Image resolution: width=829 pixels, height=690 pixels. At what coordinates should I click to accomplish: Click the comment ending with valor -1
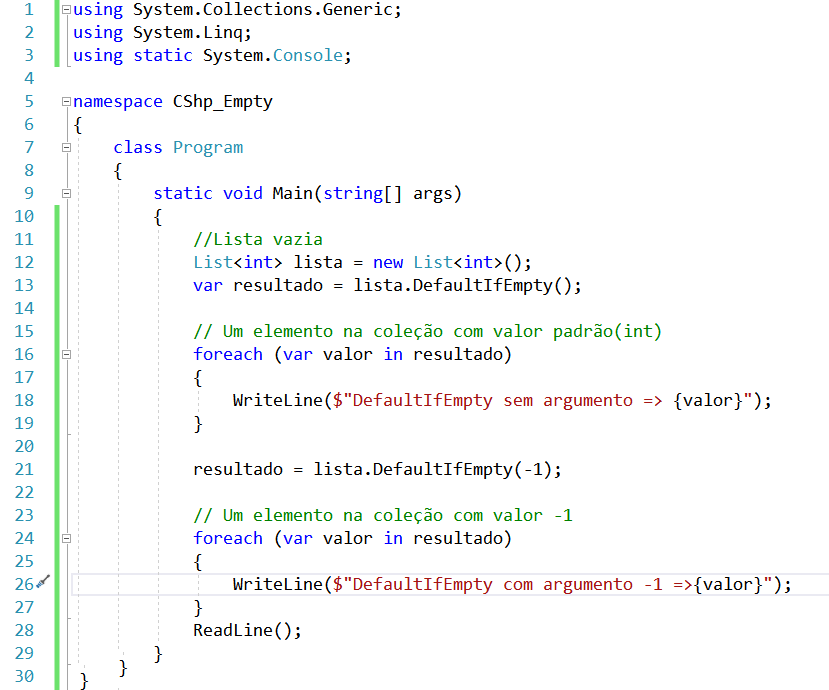pos(383,516)
